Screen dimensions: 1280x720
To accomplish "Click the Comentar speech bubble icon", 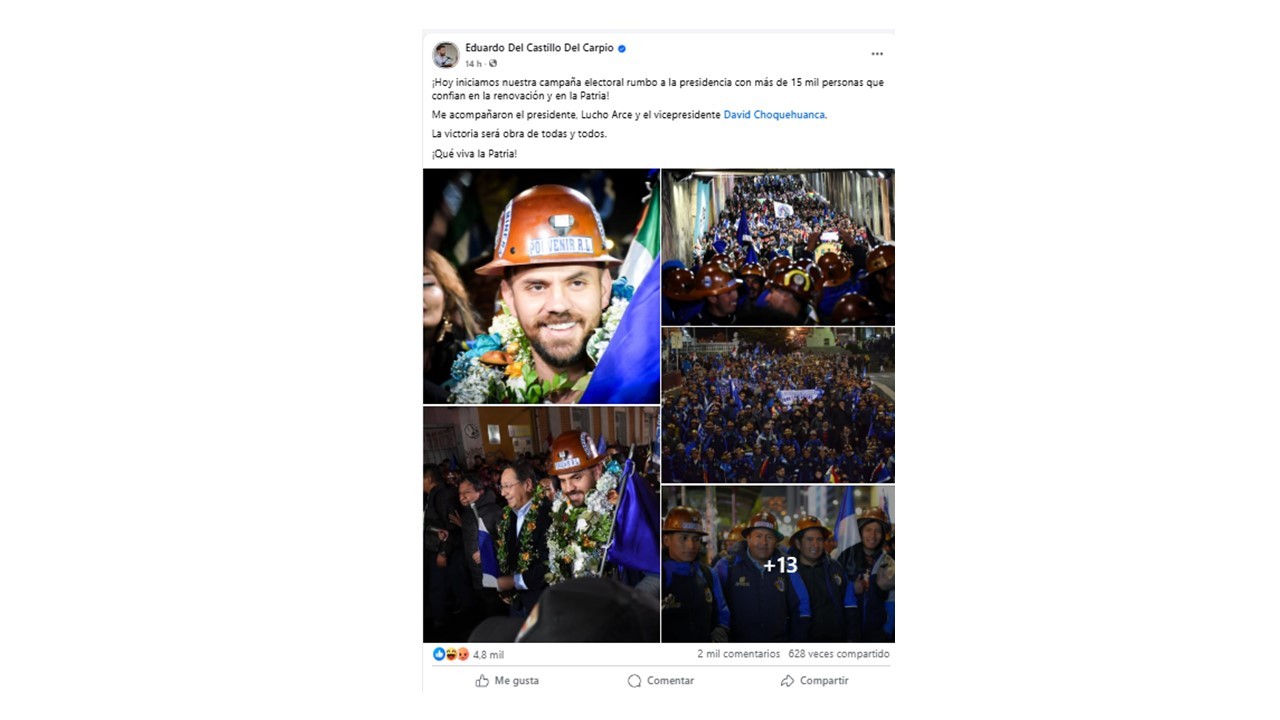I will (634, 681).
